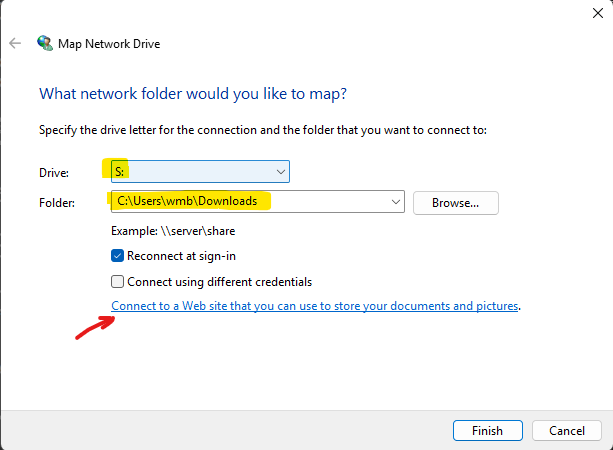Click 'Connect using different credentials' label text
This screenshot has height=450, width=613.
point(220,282)
